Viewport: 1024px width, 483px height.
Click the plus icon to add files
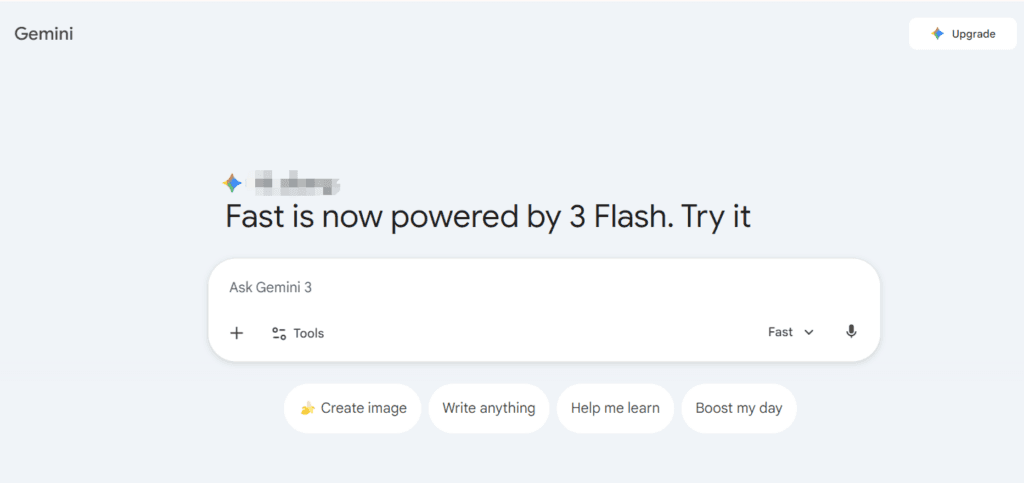pos(237,333)
